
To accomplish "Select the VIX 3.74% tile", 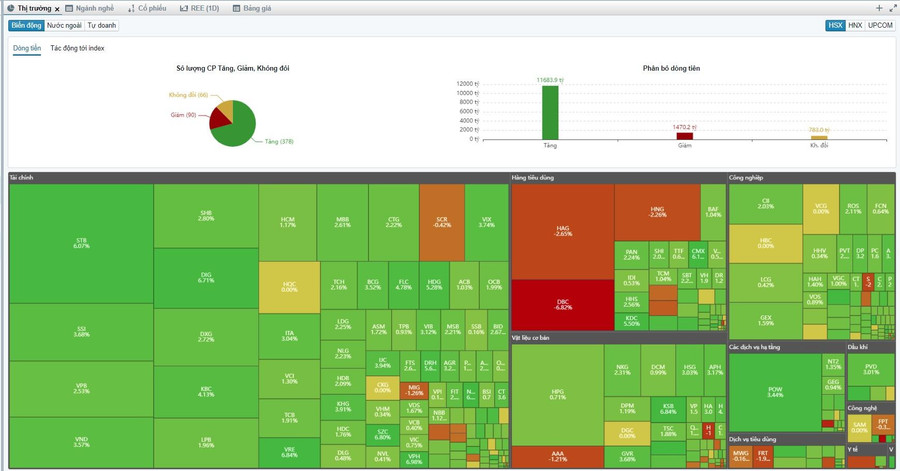I will (487, 223).
